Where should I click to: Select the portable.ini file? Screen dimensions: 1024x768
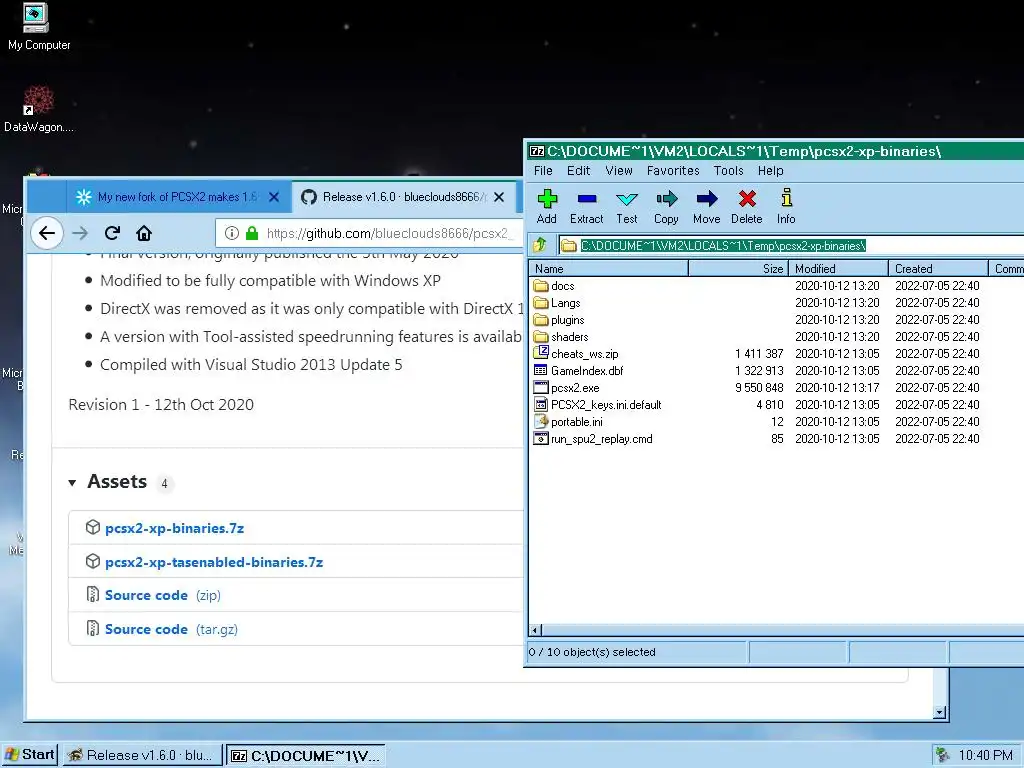(568, 421)
